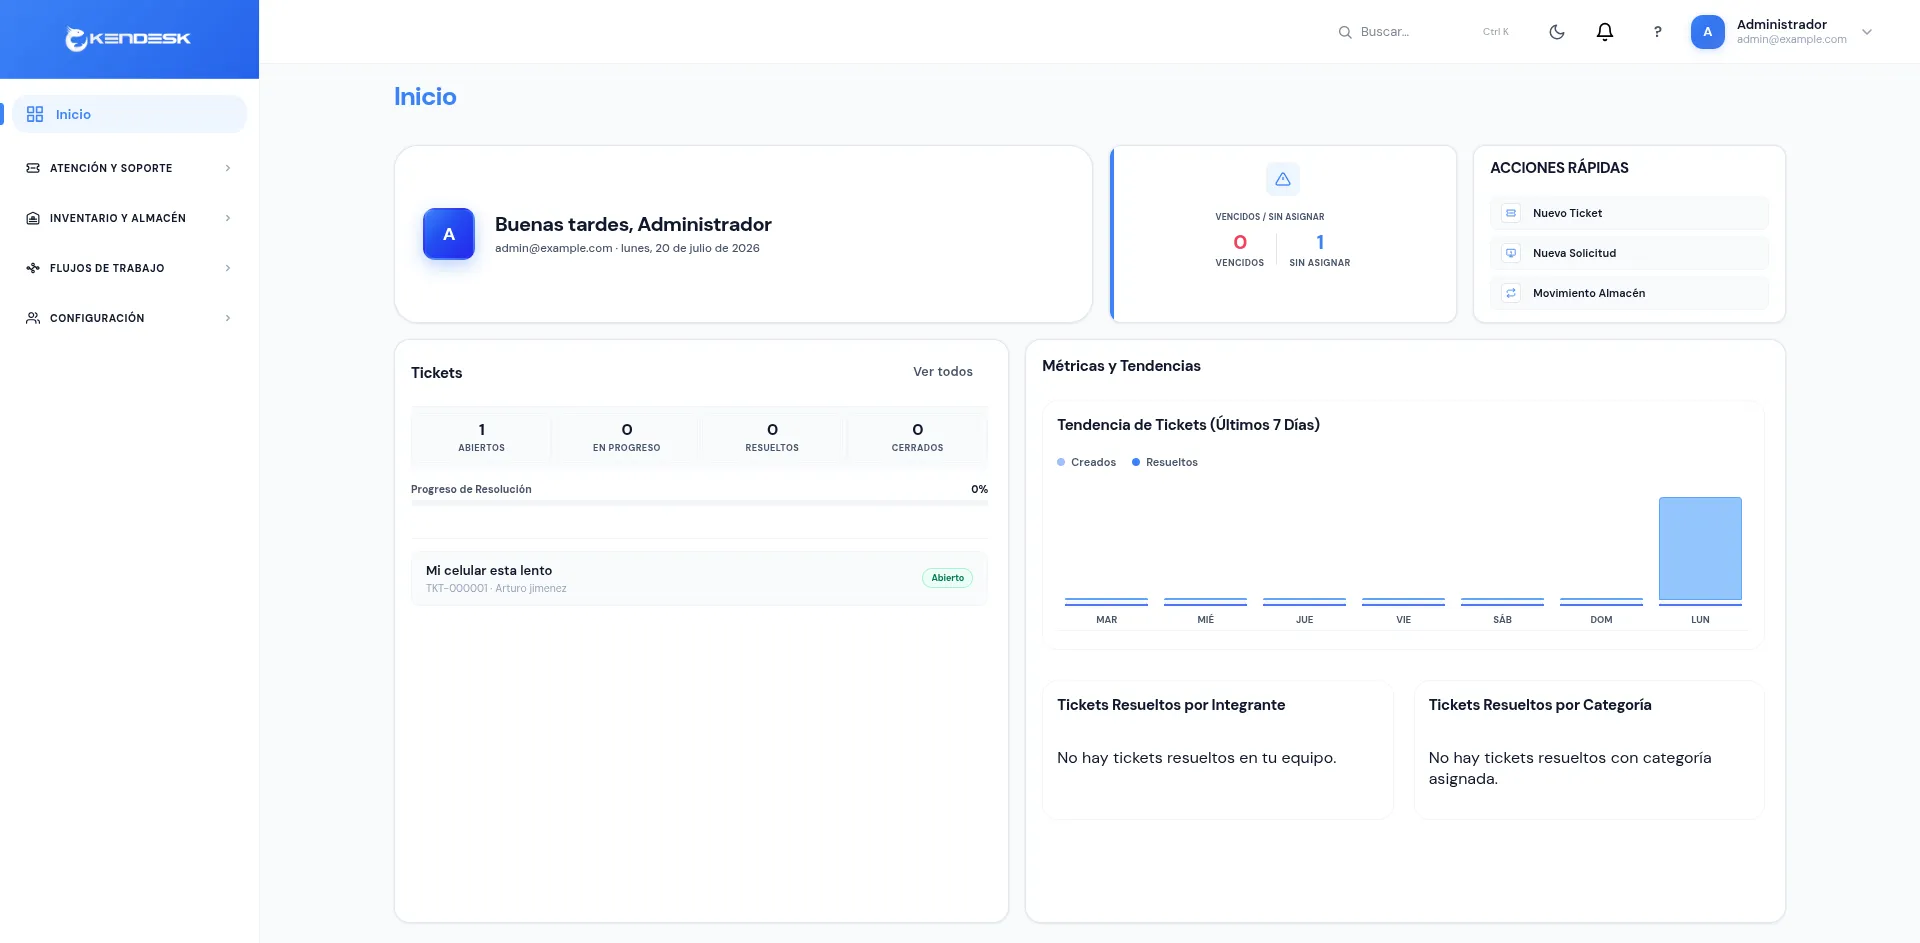Click the Nuevo Ticket quick action

point(1629,213)
